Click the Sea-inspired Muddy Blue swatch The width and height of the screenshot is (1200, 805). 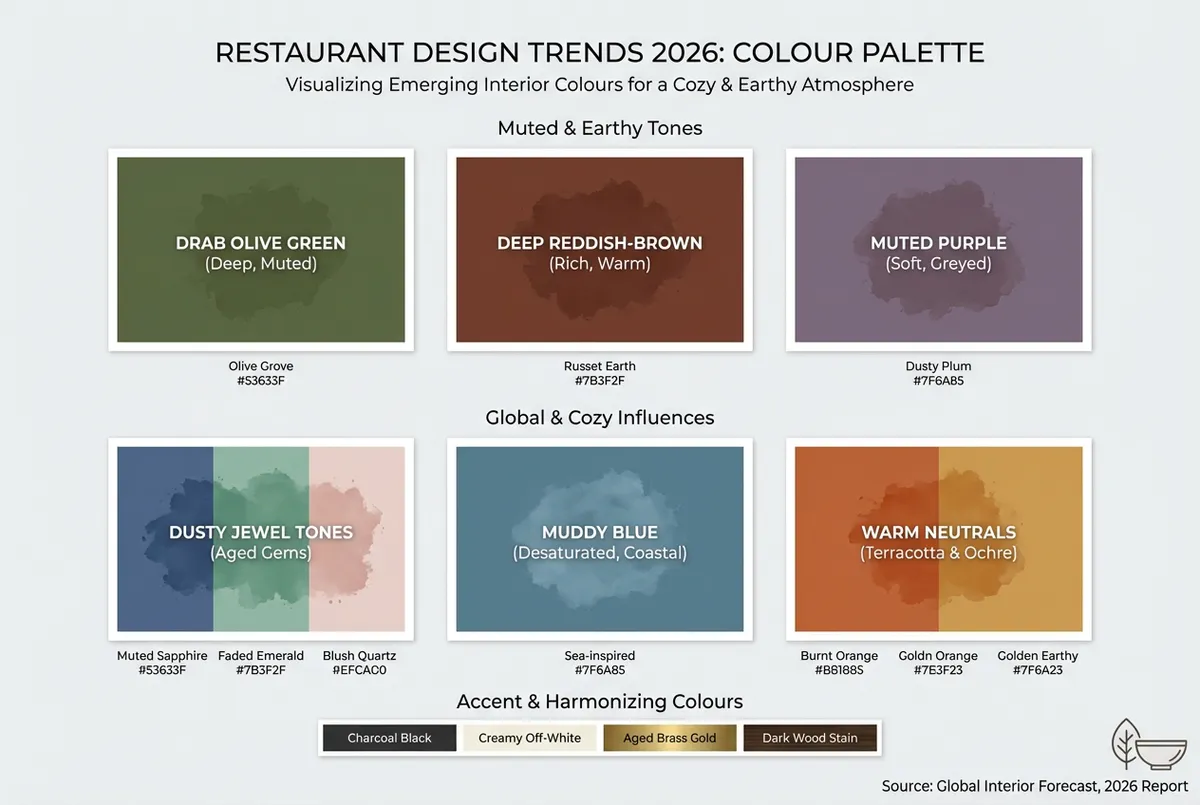pyautogui.click(x=599, y=539)
